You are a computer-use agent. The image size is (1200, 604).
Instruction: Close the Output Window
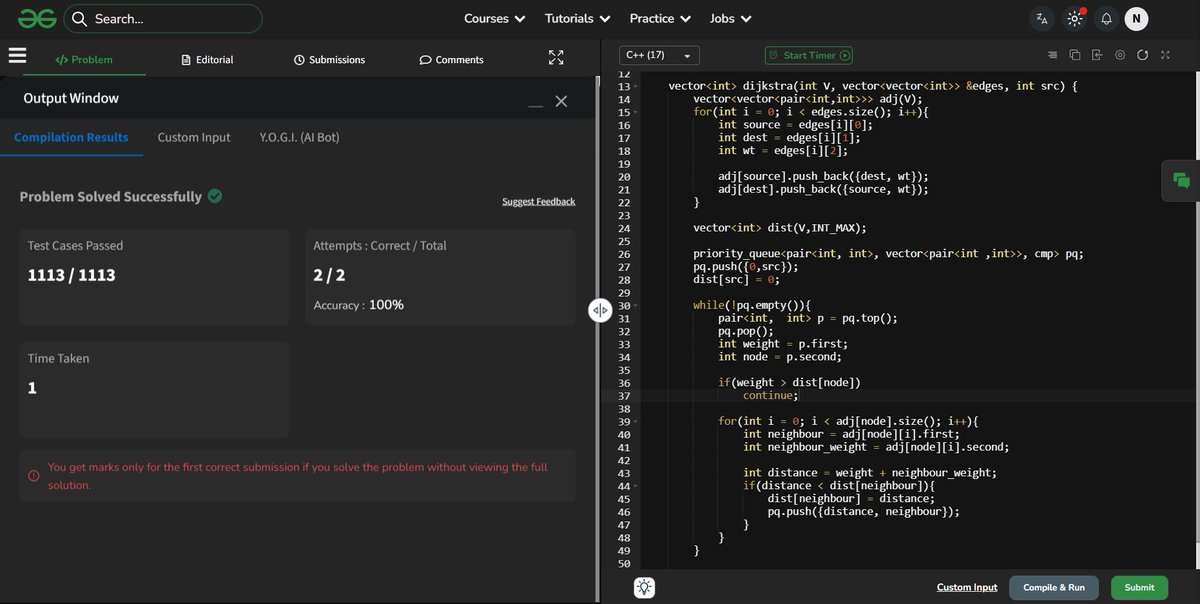[x=561, y=101]
